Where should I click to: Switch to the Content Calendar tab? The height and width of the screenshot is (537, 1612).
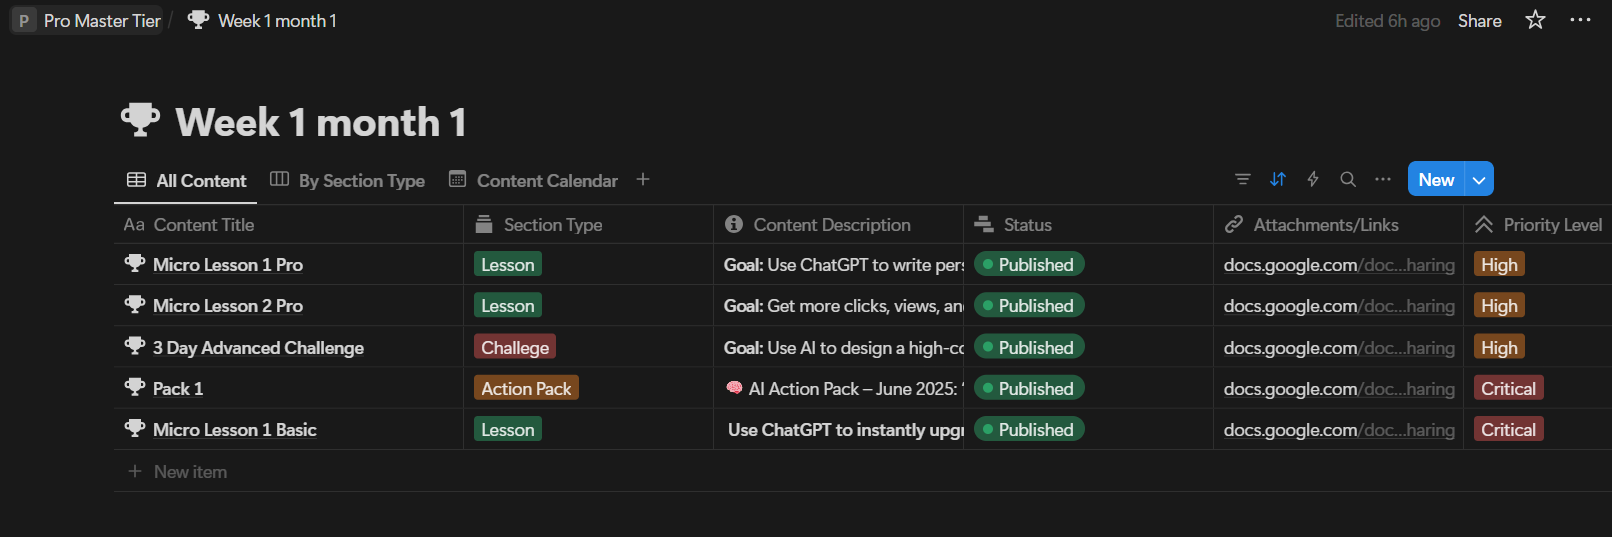[x=534, y=180]
